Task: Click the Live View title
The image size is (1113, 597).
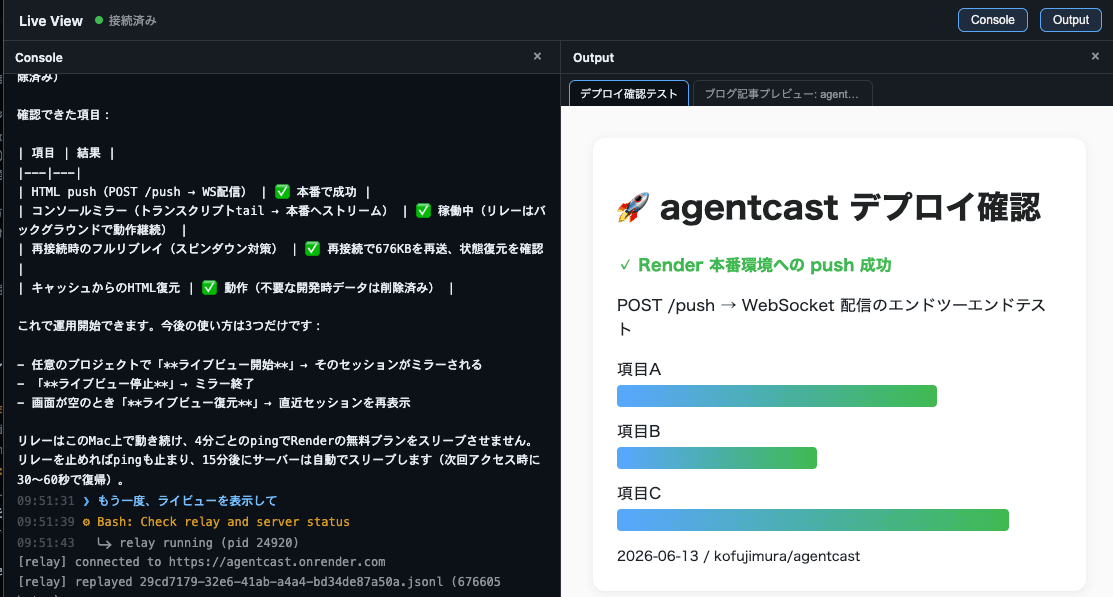Action: (x=50, y=21)
